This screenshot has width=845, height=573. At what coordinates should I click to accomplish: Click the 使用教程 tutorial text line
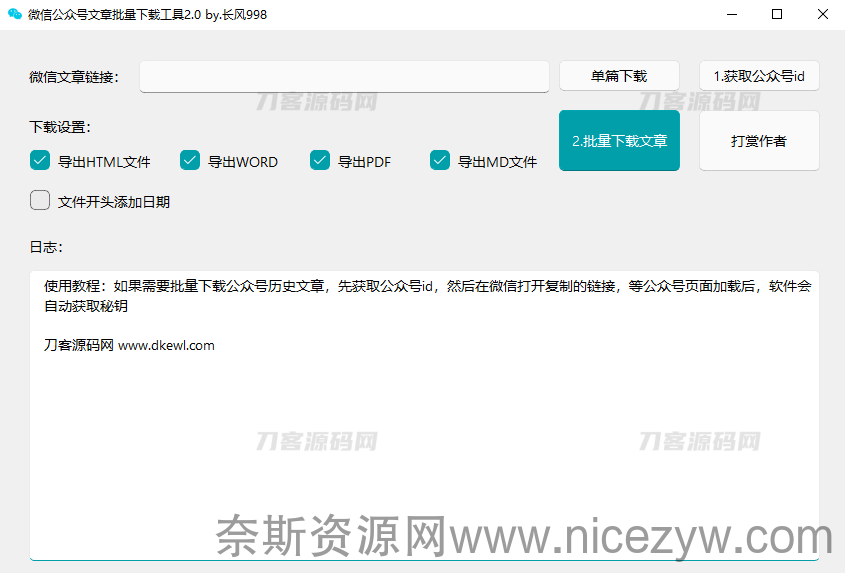(427, 296)
